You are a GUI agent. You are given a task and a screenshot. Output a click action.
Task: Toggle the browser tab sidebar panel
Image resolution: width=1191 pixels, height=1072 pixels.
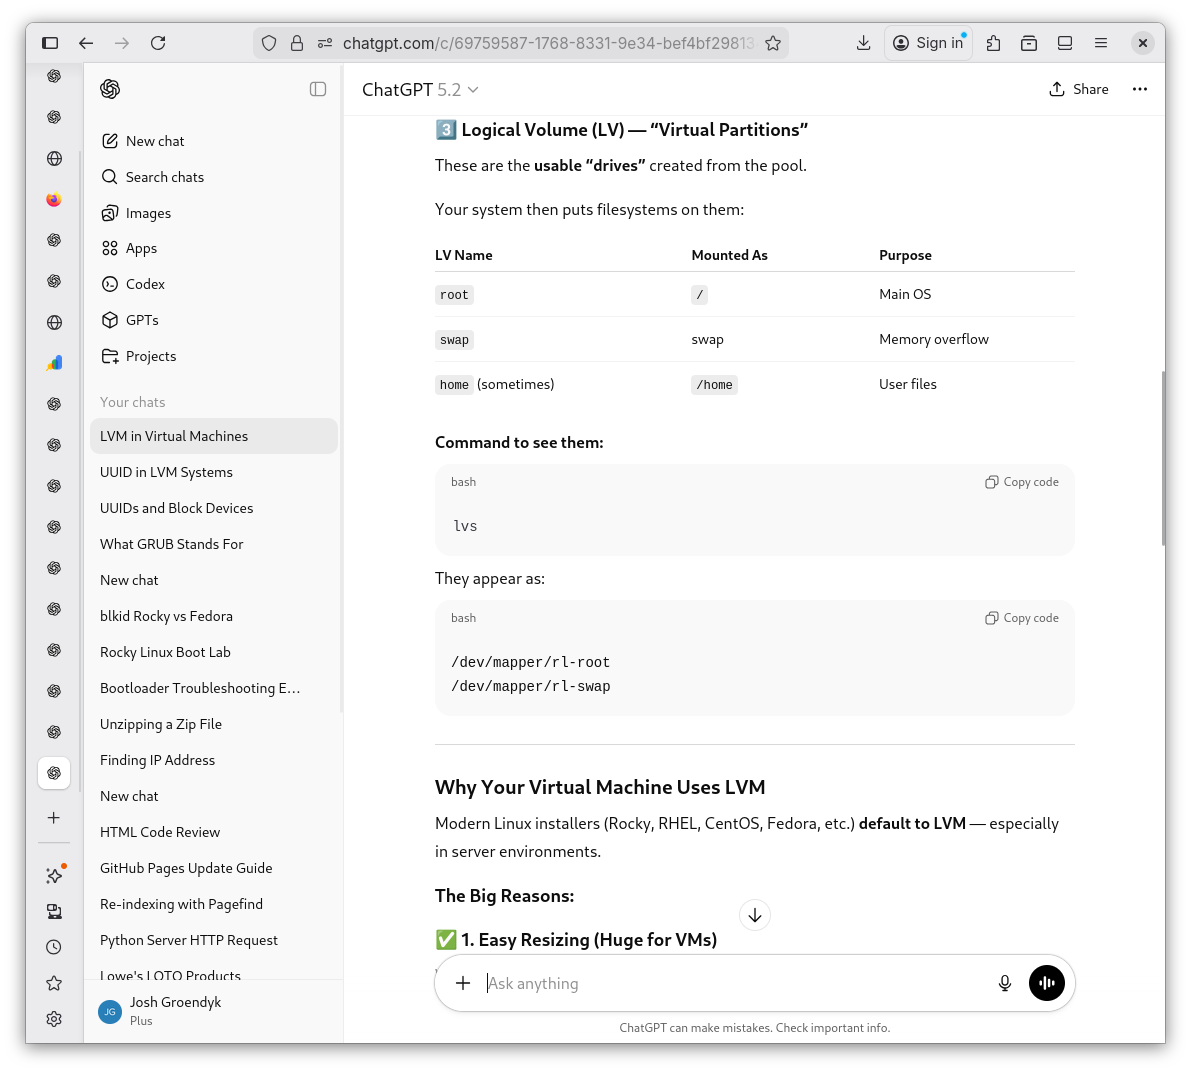click(x=50, y=43)
